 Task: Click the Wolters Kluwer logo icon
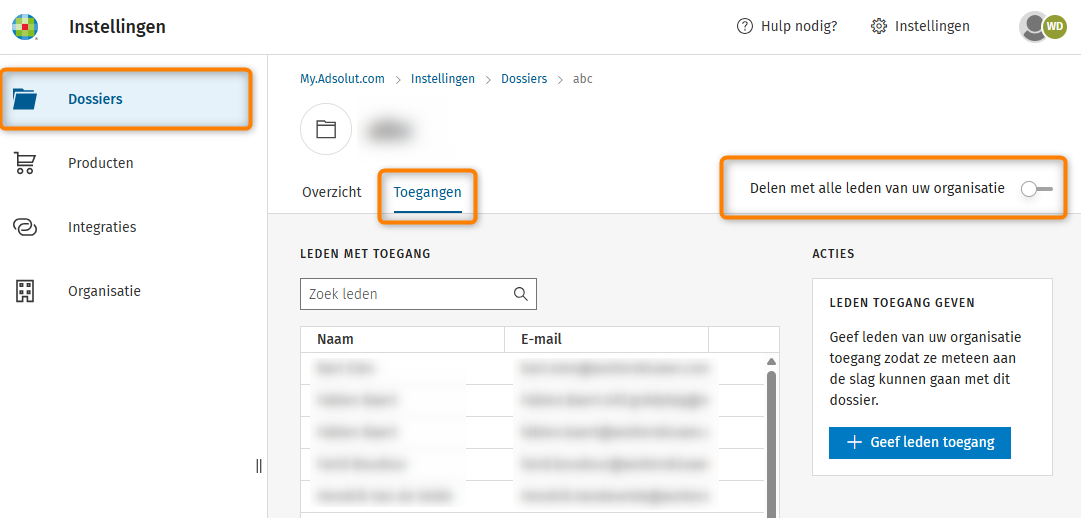tap(24, 27)
